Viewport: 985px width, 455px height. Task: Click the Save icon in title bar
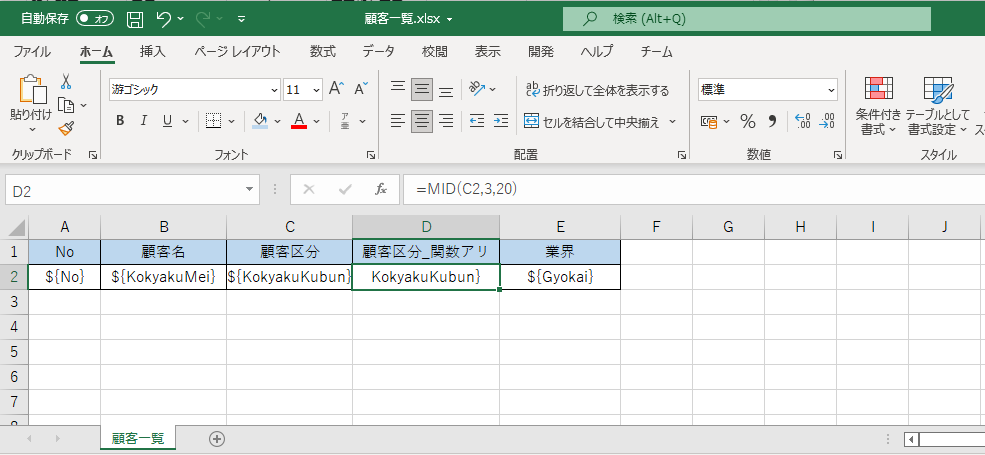click(135, 18)
